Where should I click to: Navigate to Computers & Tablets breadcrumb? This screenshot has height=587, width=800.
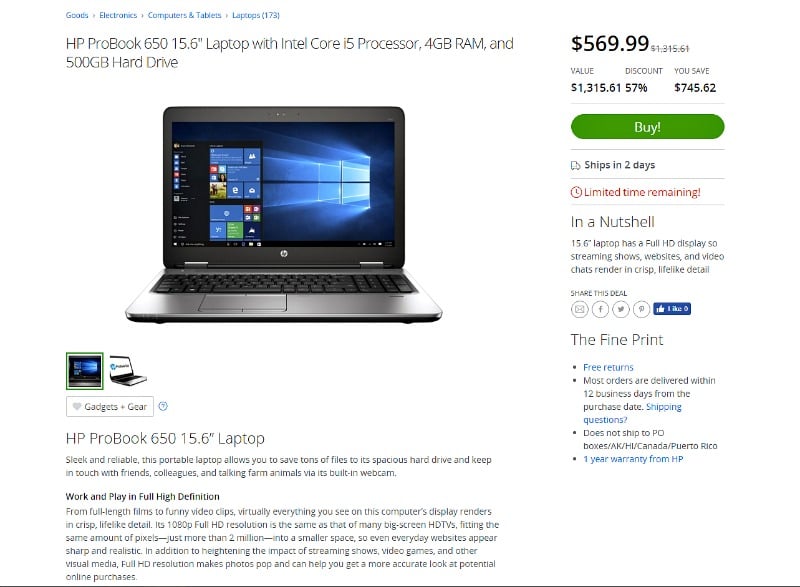pos(185,15)
